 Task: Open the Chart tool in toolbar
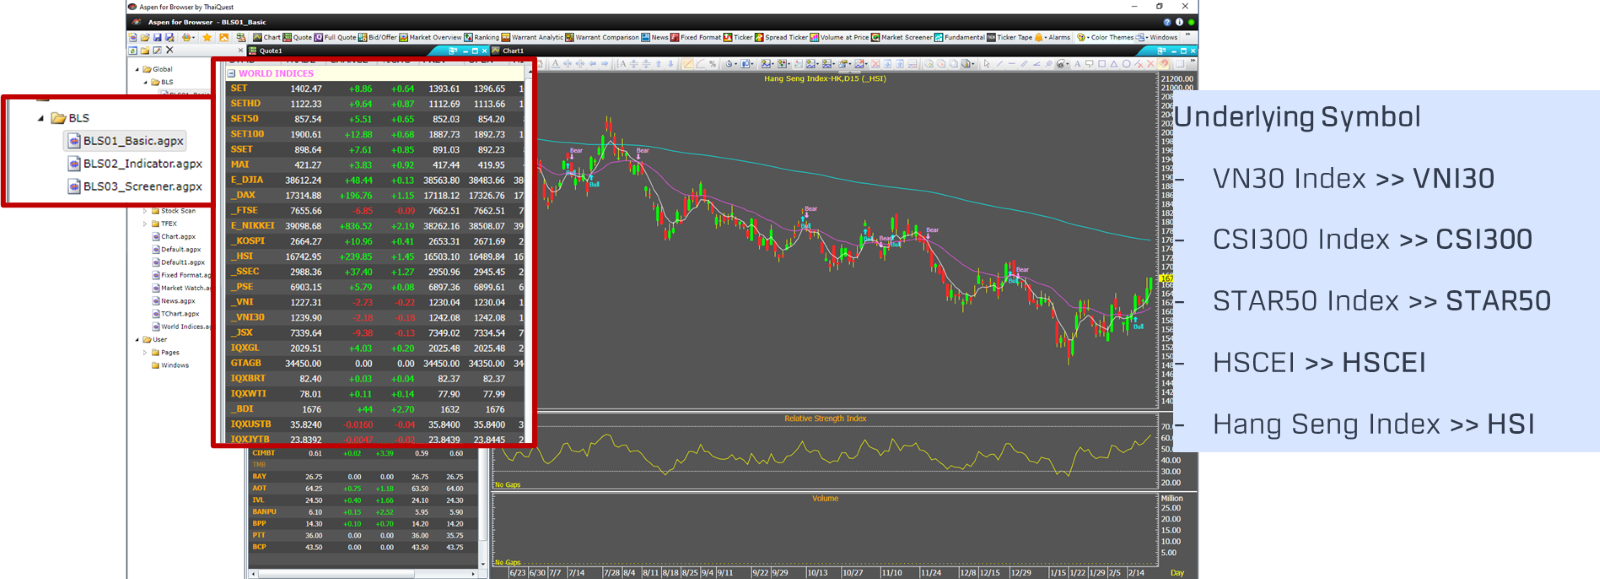pos(266,37)
